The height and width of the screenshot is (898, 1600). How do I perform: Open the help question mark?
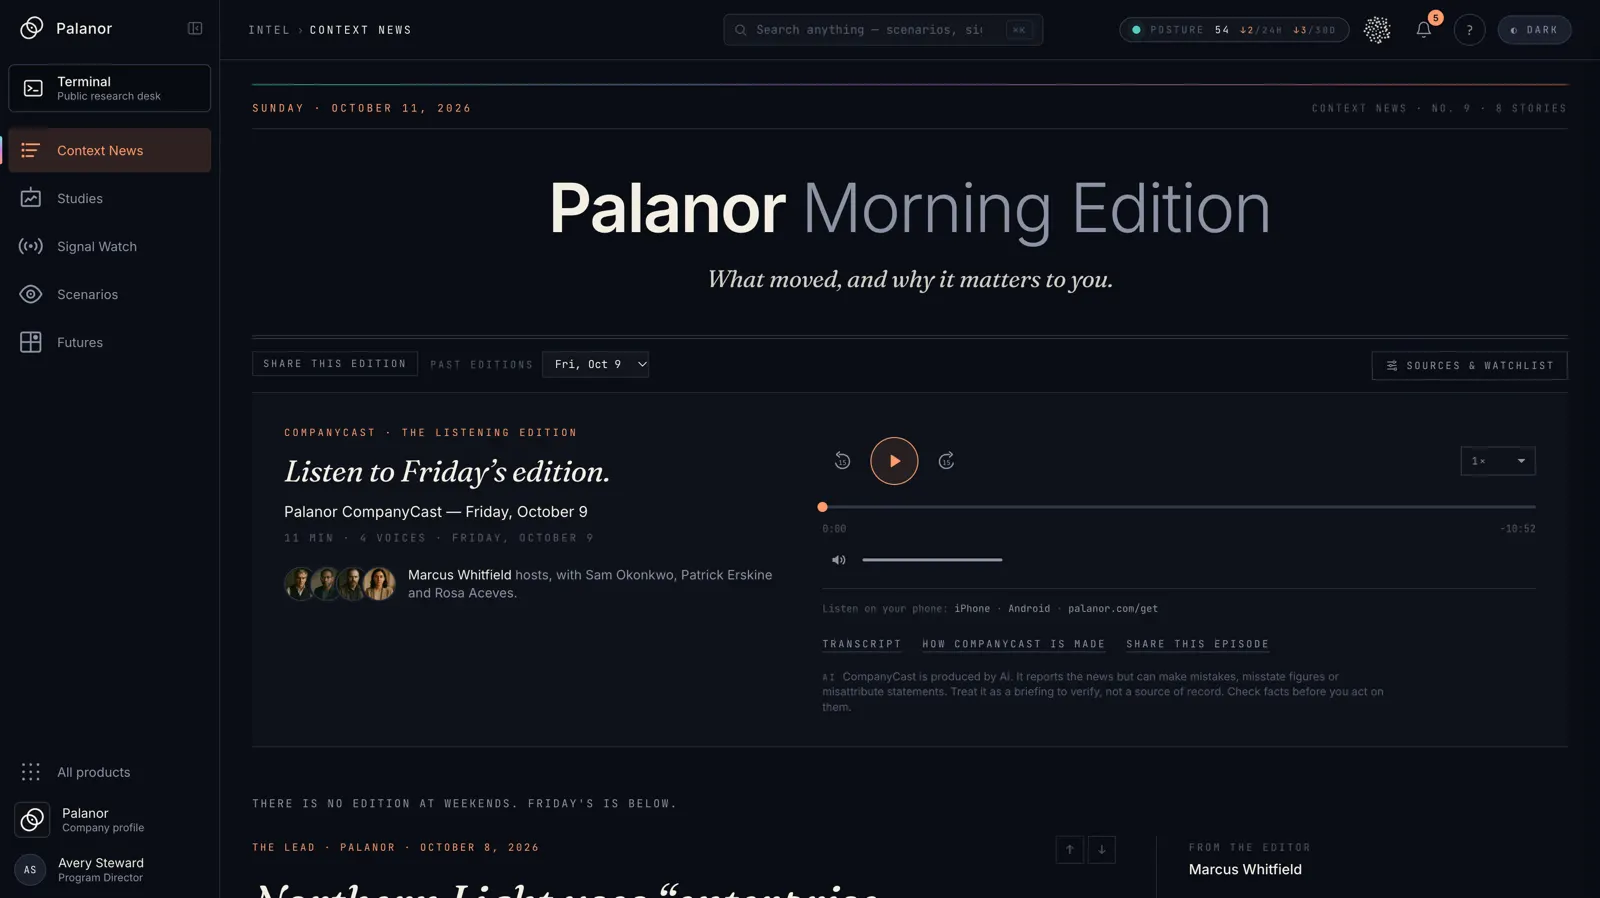(1469, 30)
